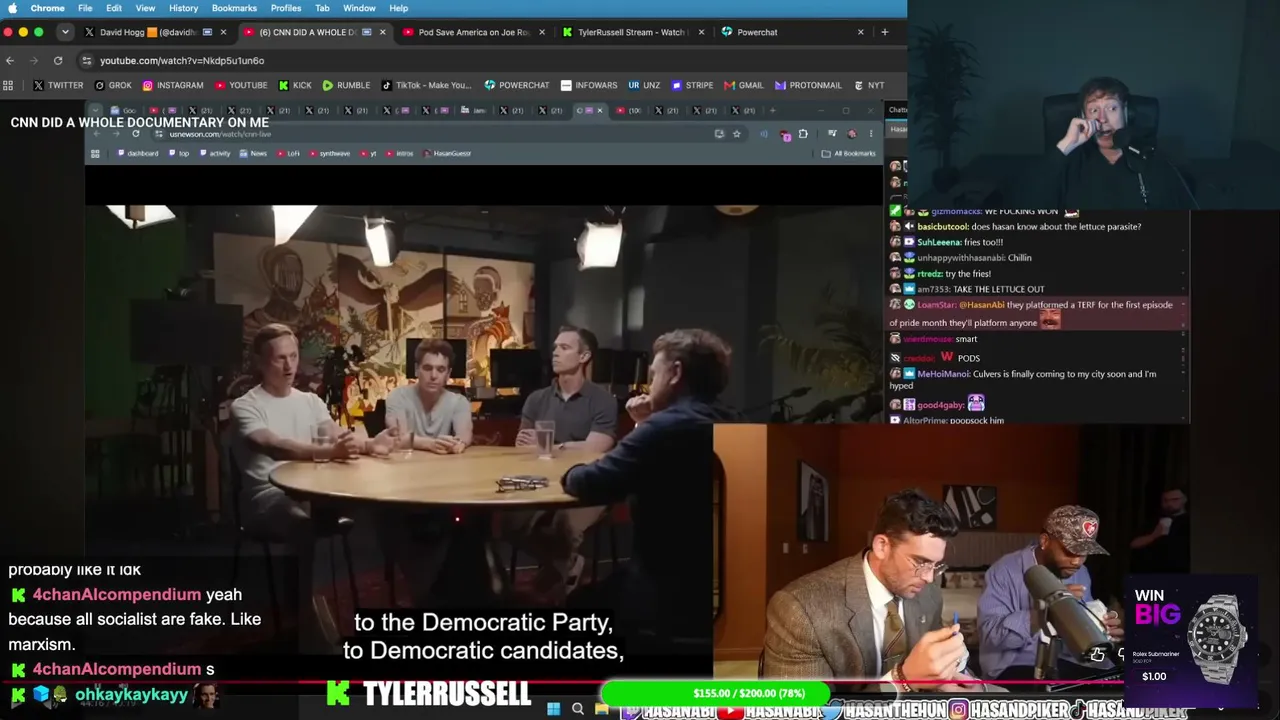Viewport: 1280px width, 720px height.
Task: Open the YOUTUBE bookmark
Action: tap(241, 85)
